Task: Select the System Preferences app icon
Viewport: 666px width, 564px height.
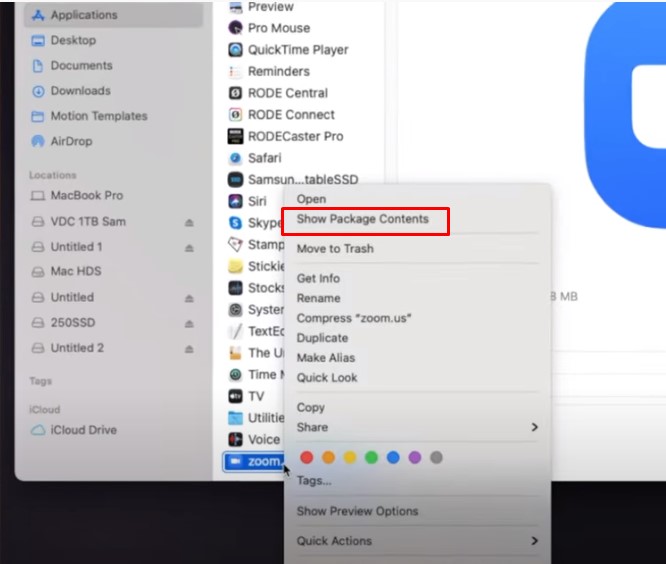Action: [x=235, y=310]
